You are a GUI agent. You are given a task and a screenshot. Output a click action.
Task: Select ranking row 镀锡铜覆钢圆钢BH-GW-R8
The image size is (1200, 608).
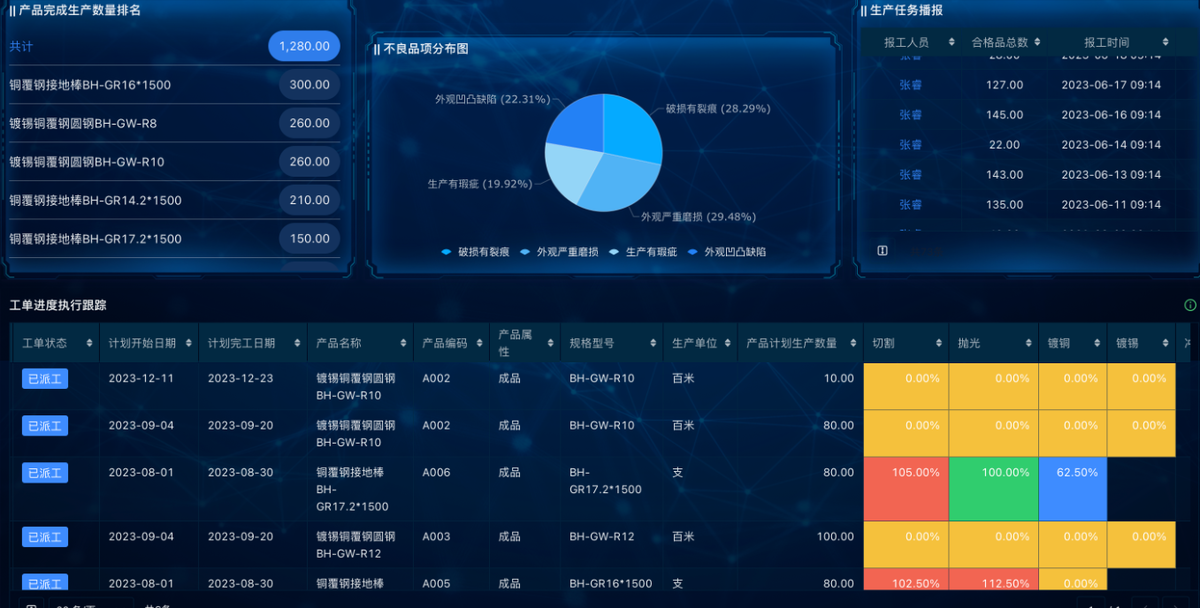pos(173,123)
